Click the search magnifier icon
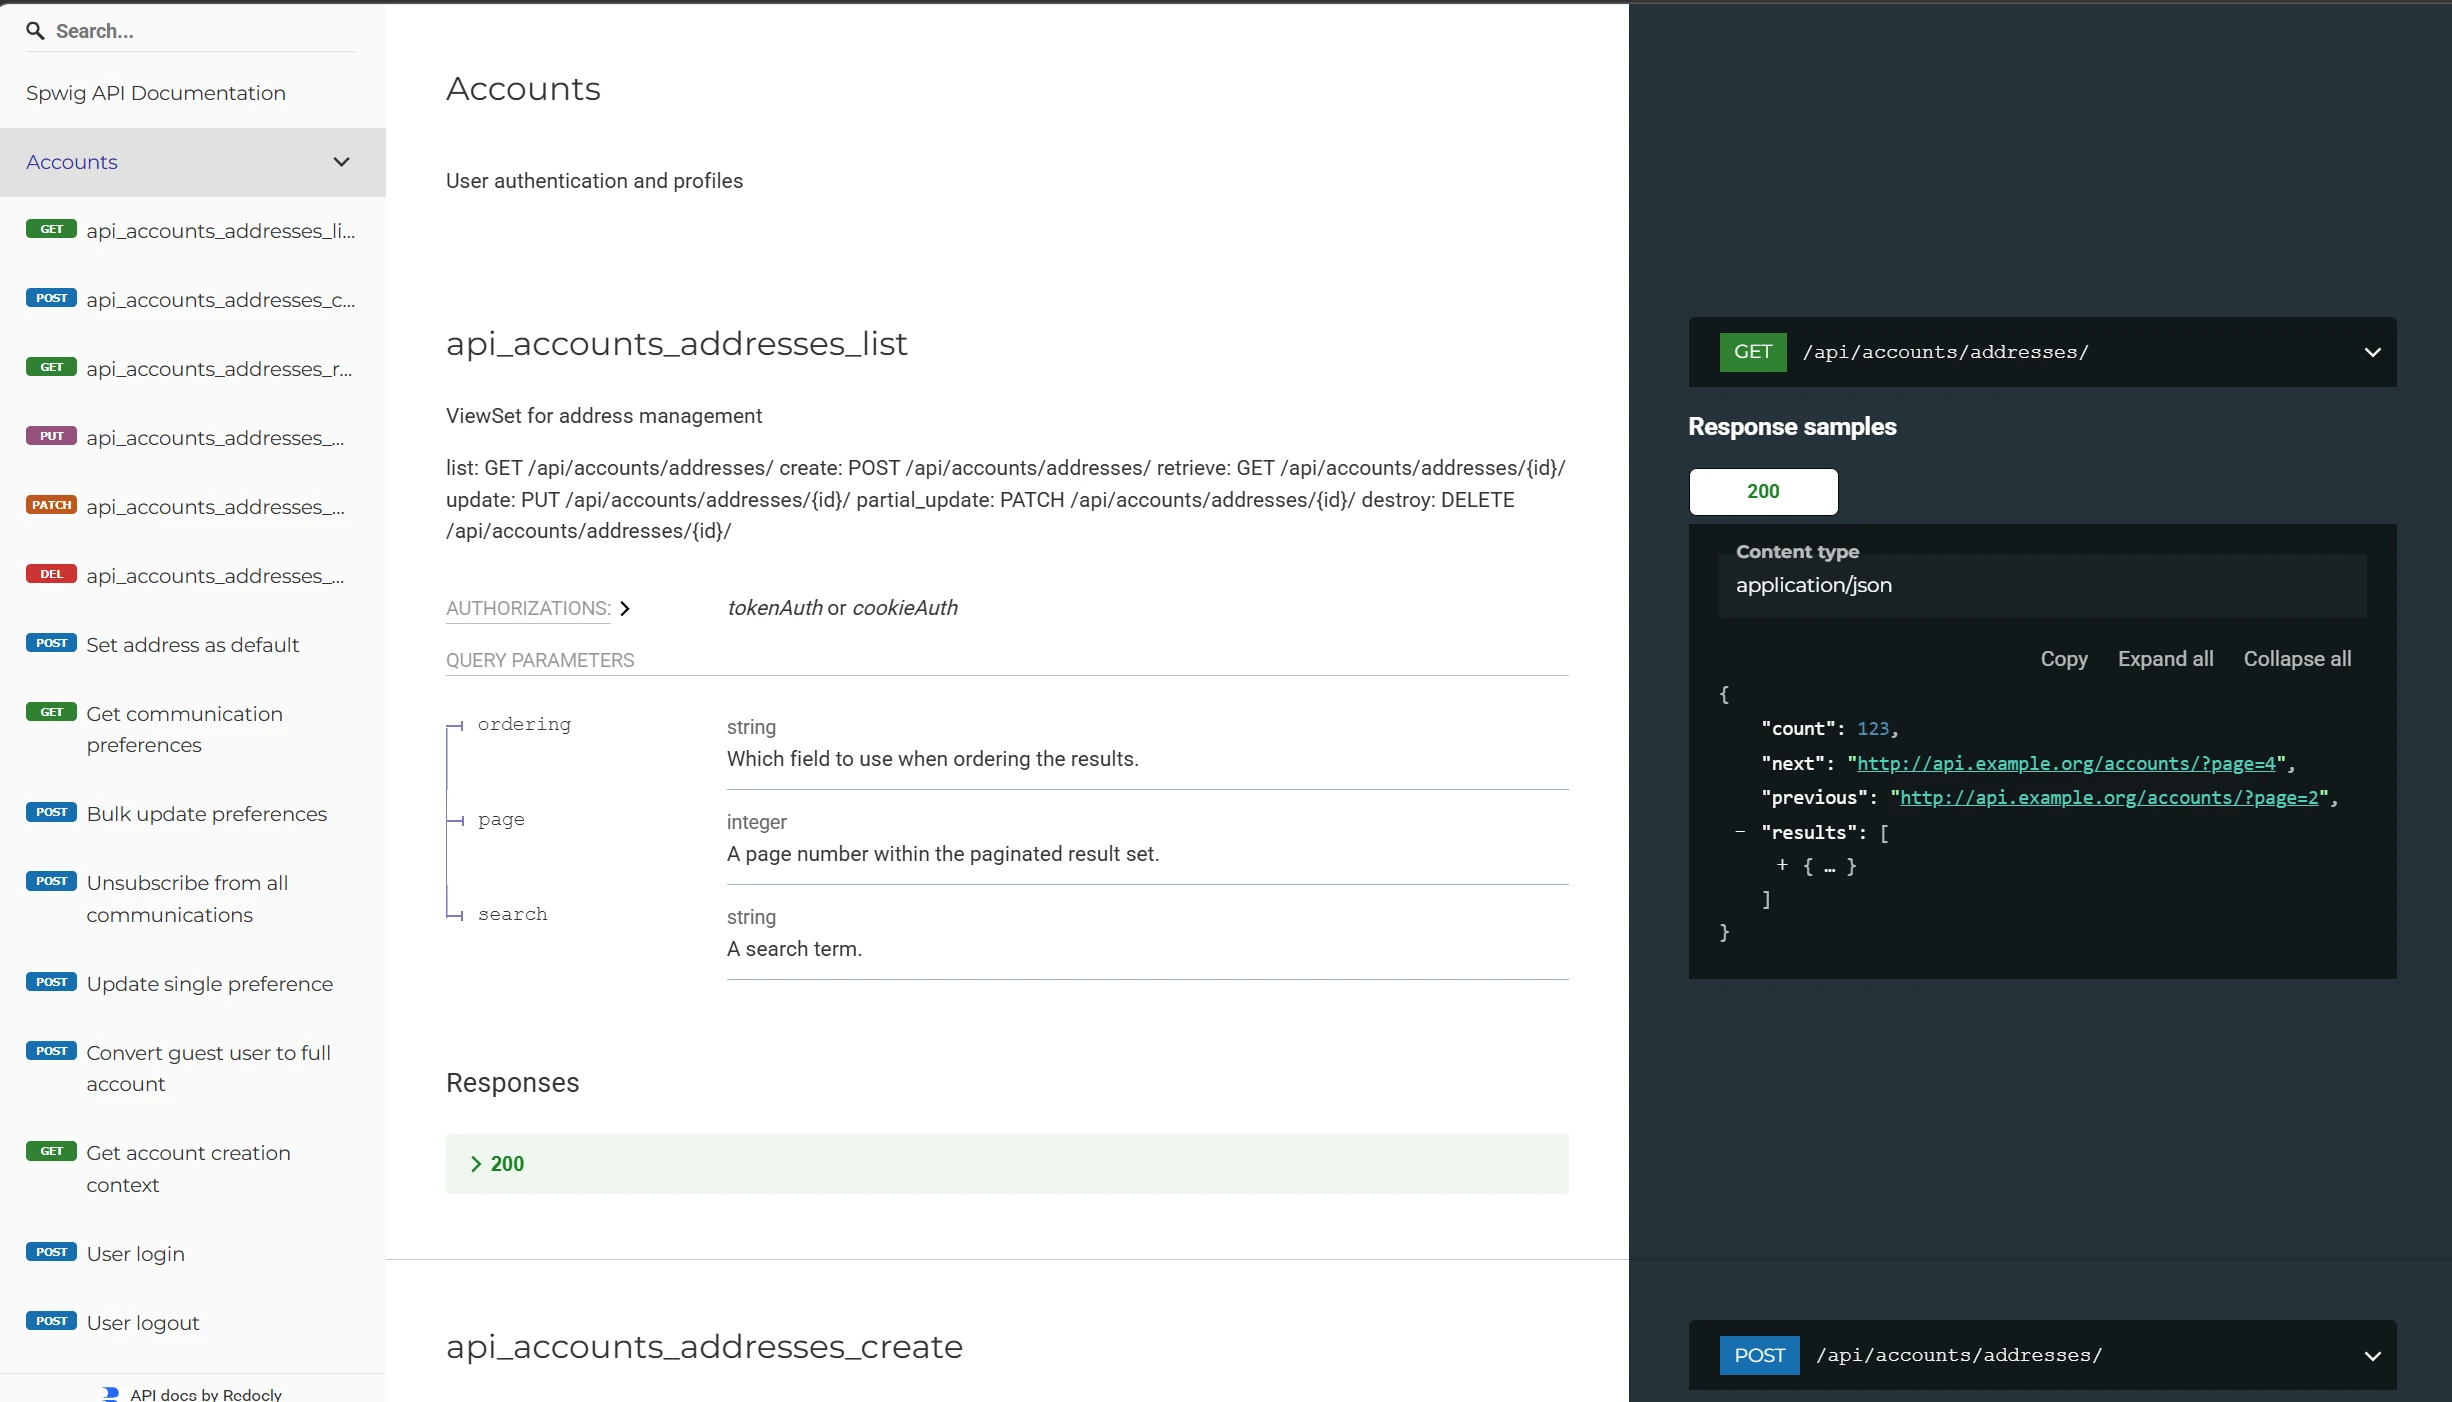The width and height of the screenshot is (2452, 1402). click(35, 31)
